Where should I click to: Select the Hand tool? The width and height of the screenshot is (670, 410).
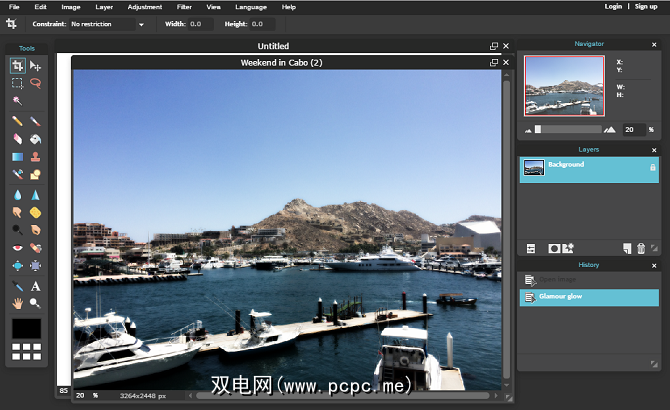(18, 304)
